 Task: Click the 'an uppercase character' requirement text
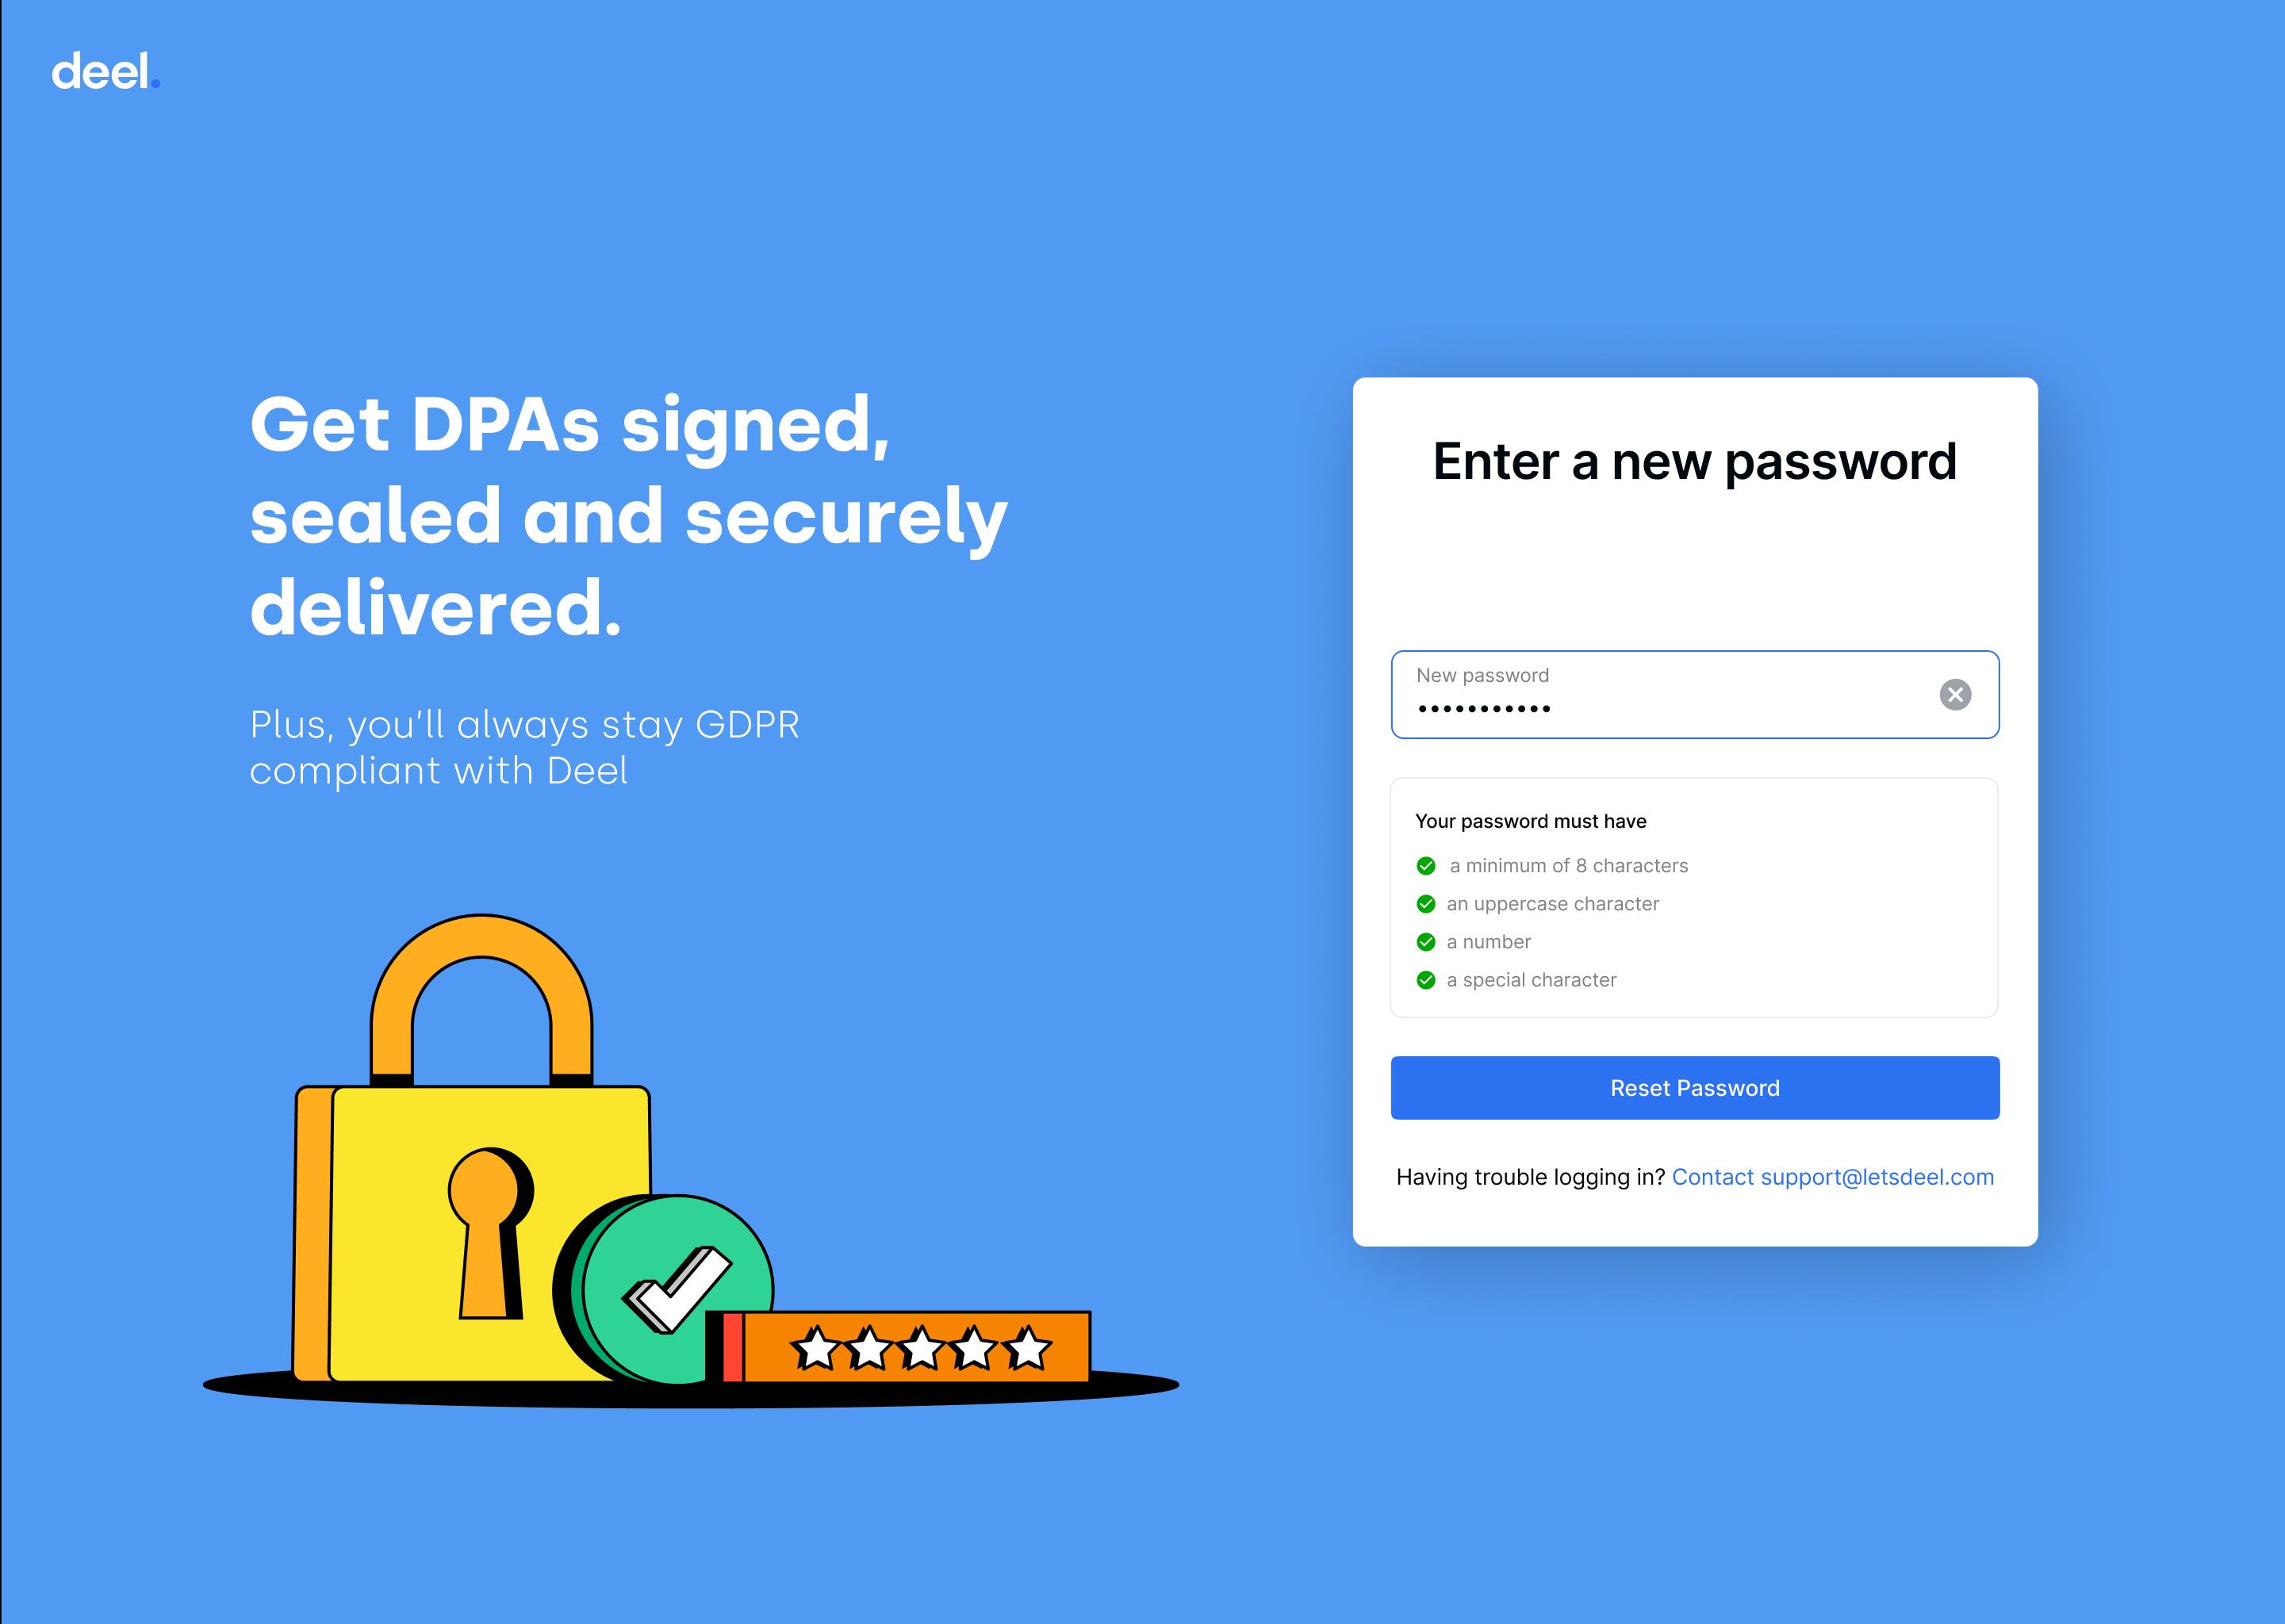1553,904
